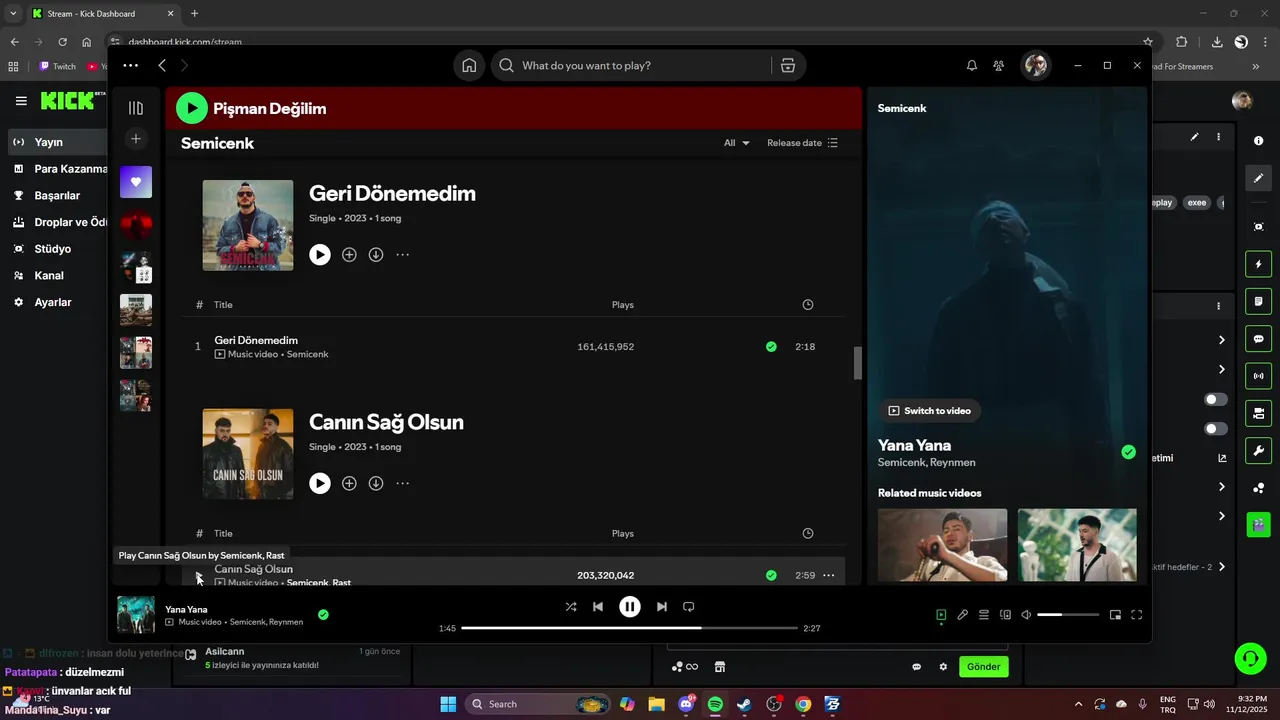The height and width of the screenshot is (720, 1280).
Task: Open Spotify home page
Action: (x=469, y=65)
